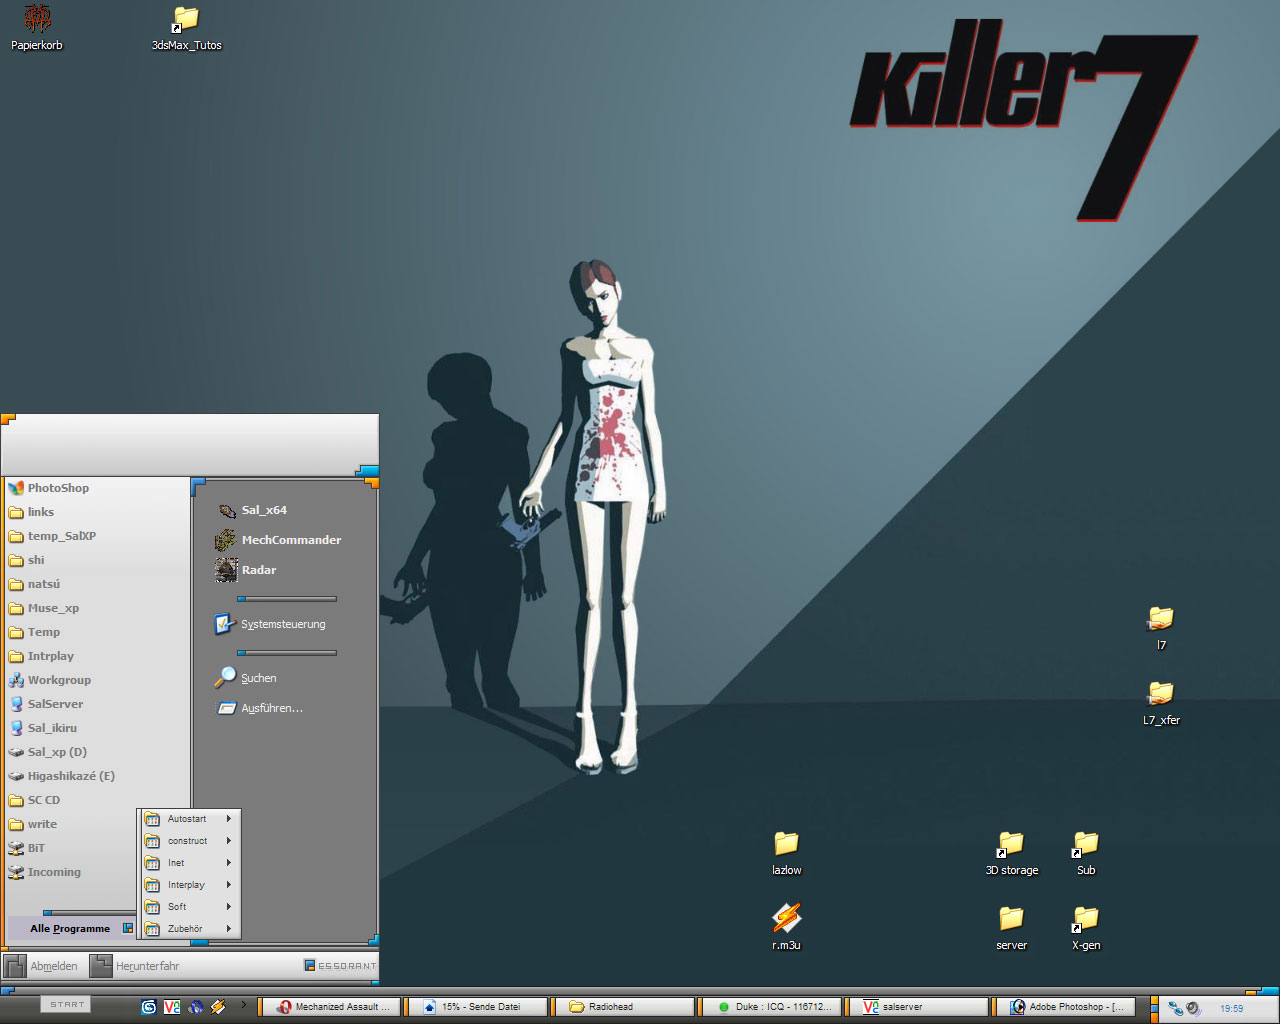Click the Abmelden log off button
The image size is (1280, 1024).
tap(41, 966)
